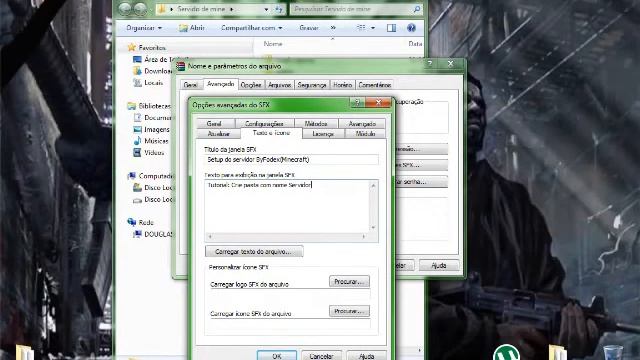Switch to the Configurações tab

tap(264, 123)
